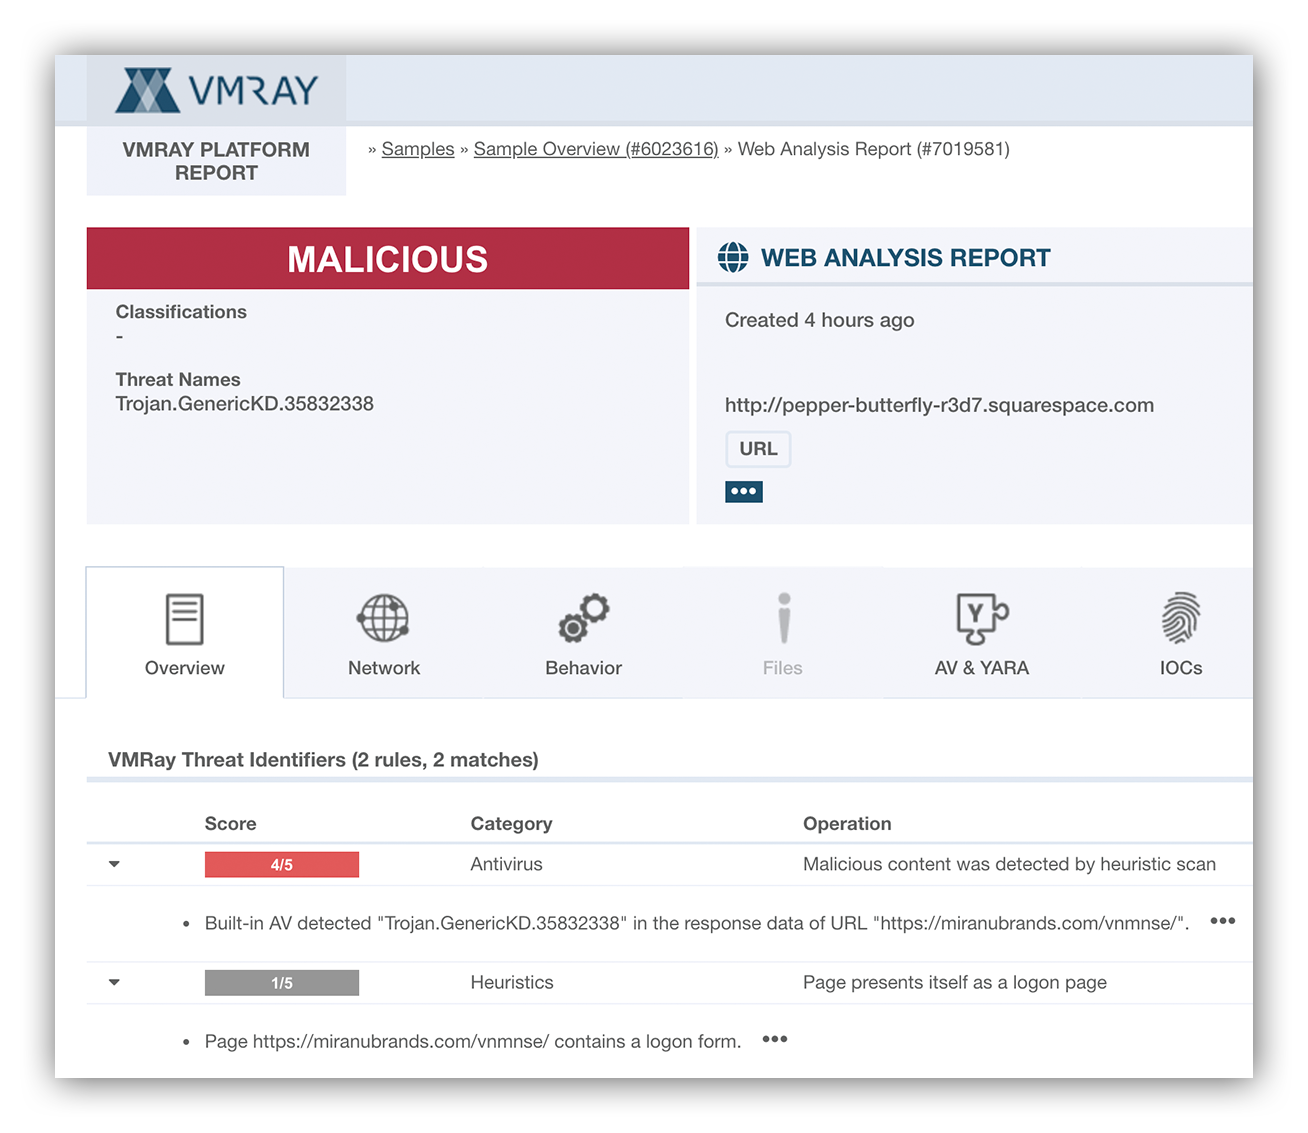
Task: Click the Network globe icon
Action: coord(384,618)
